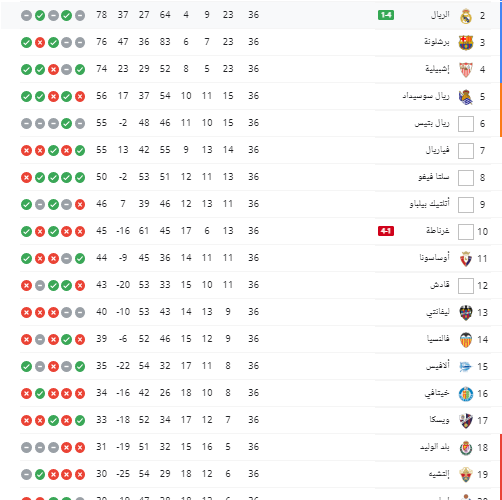Click the Alavés team logo
The image size is (502, 500).
click(466, 367)
